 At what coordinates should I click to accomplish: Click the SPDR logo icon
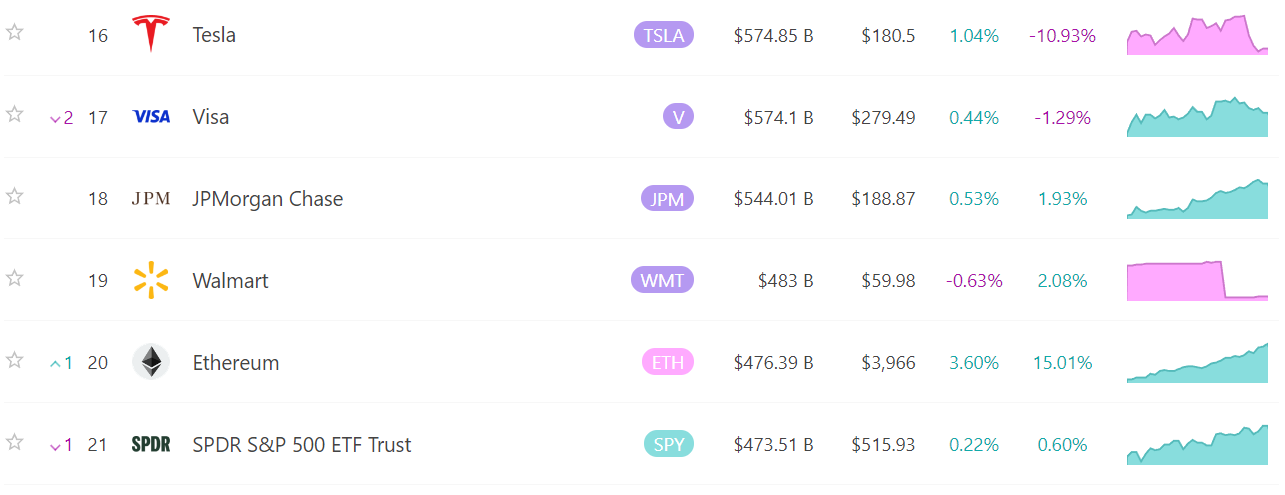[151, 444]
